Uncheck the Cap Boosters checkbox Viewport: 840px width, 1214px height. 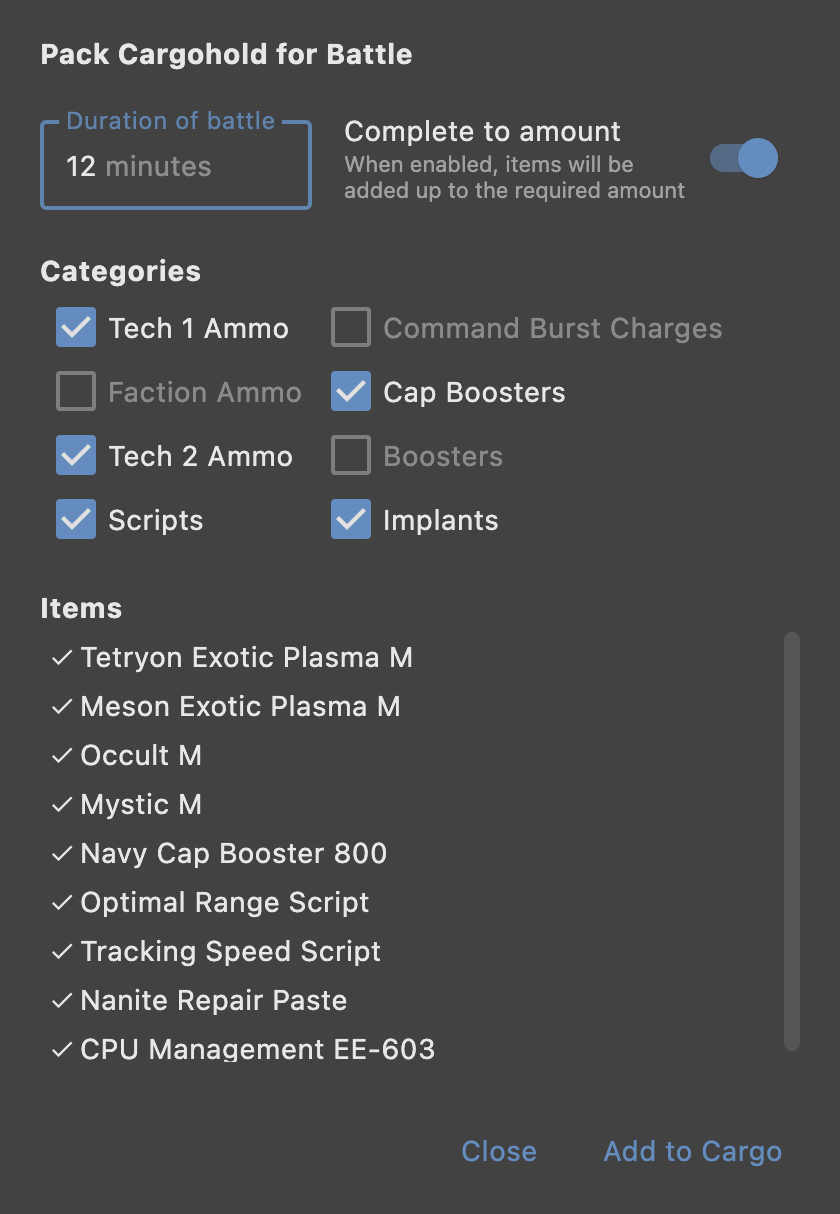(351, 392)
